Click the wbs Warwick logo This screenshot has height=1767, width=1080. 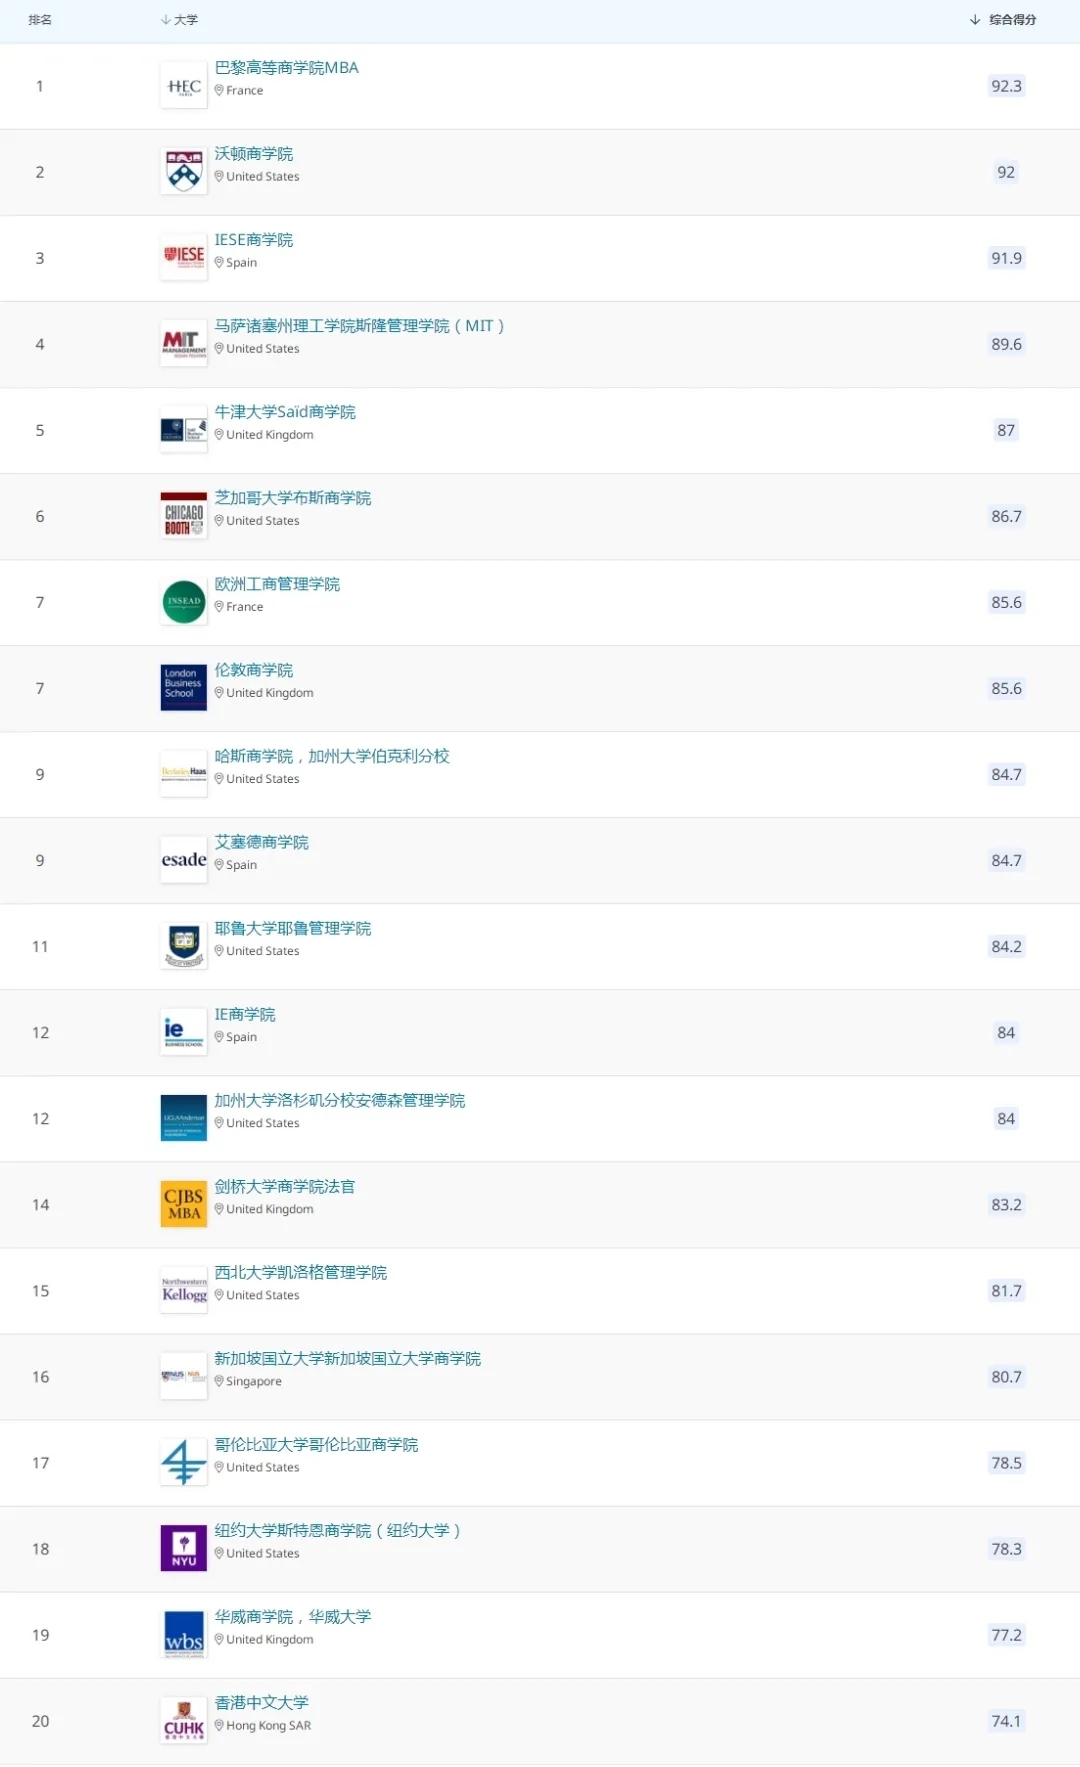tap(184, 1634)
